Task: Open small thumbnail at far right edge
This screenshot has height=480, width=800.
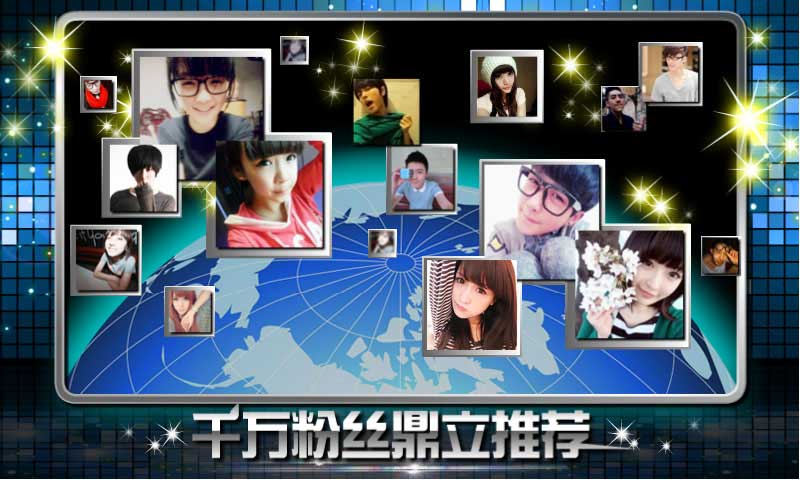Action: (x=720, y=256)
